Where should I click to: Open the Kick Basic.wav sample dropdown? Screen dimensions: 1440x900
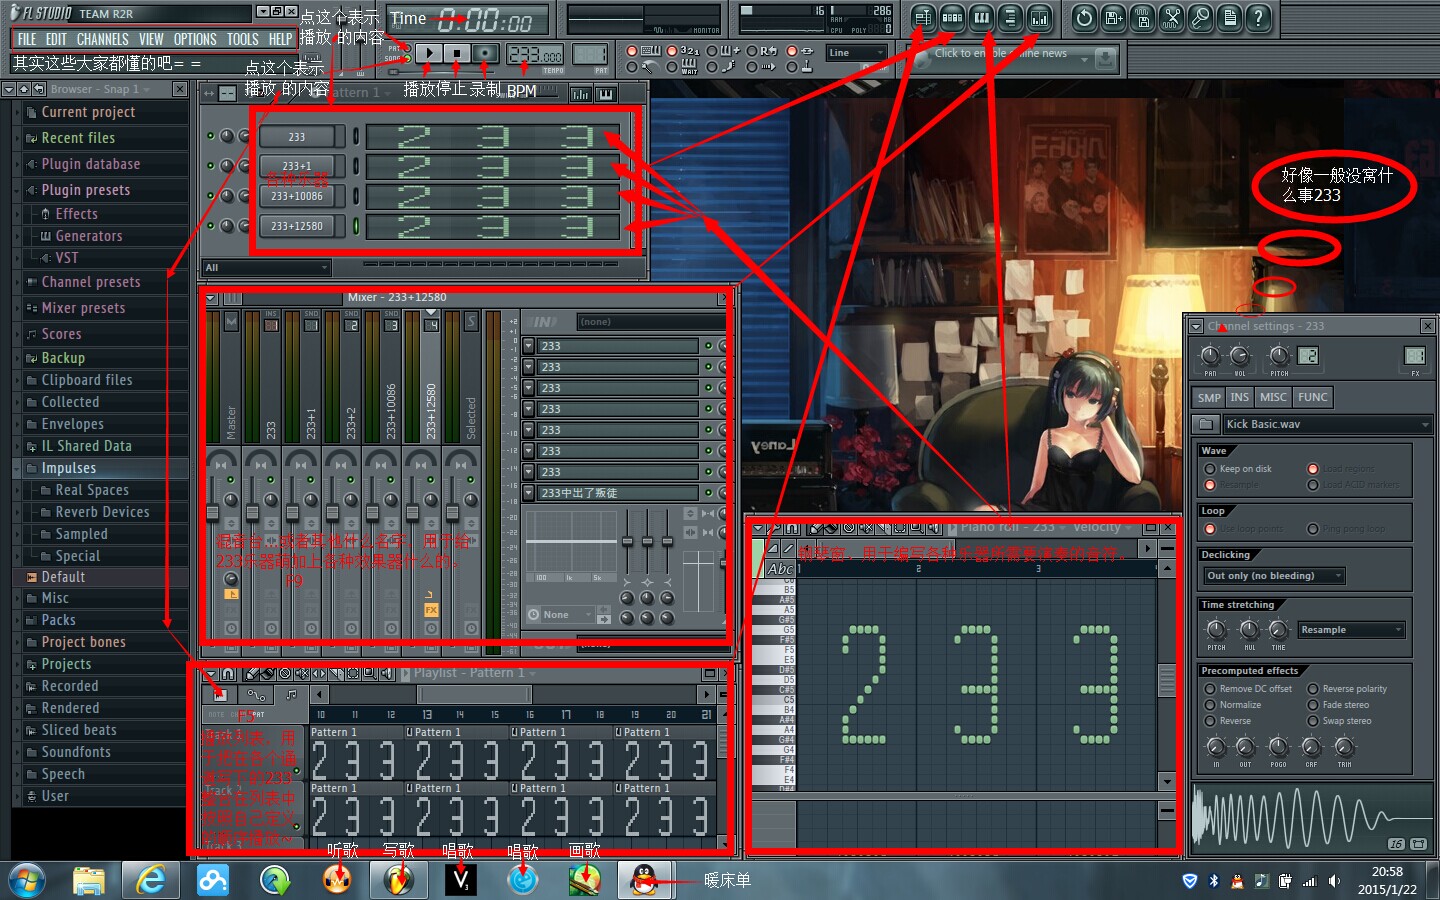[x=1327, y=424]
